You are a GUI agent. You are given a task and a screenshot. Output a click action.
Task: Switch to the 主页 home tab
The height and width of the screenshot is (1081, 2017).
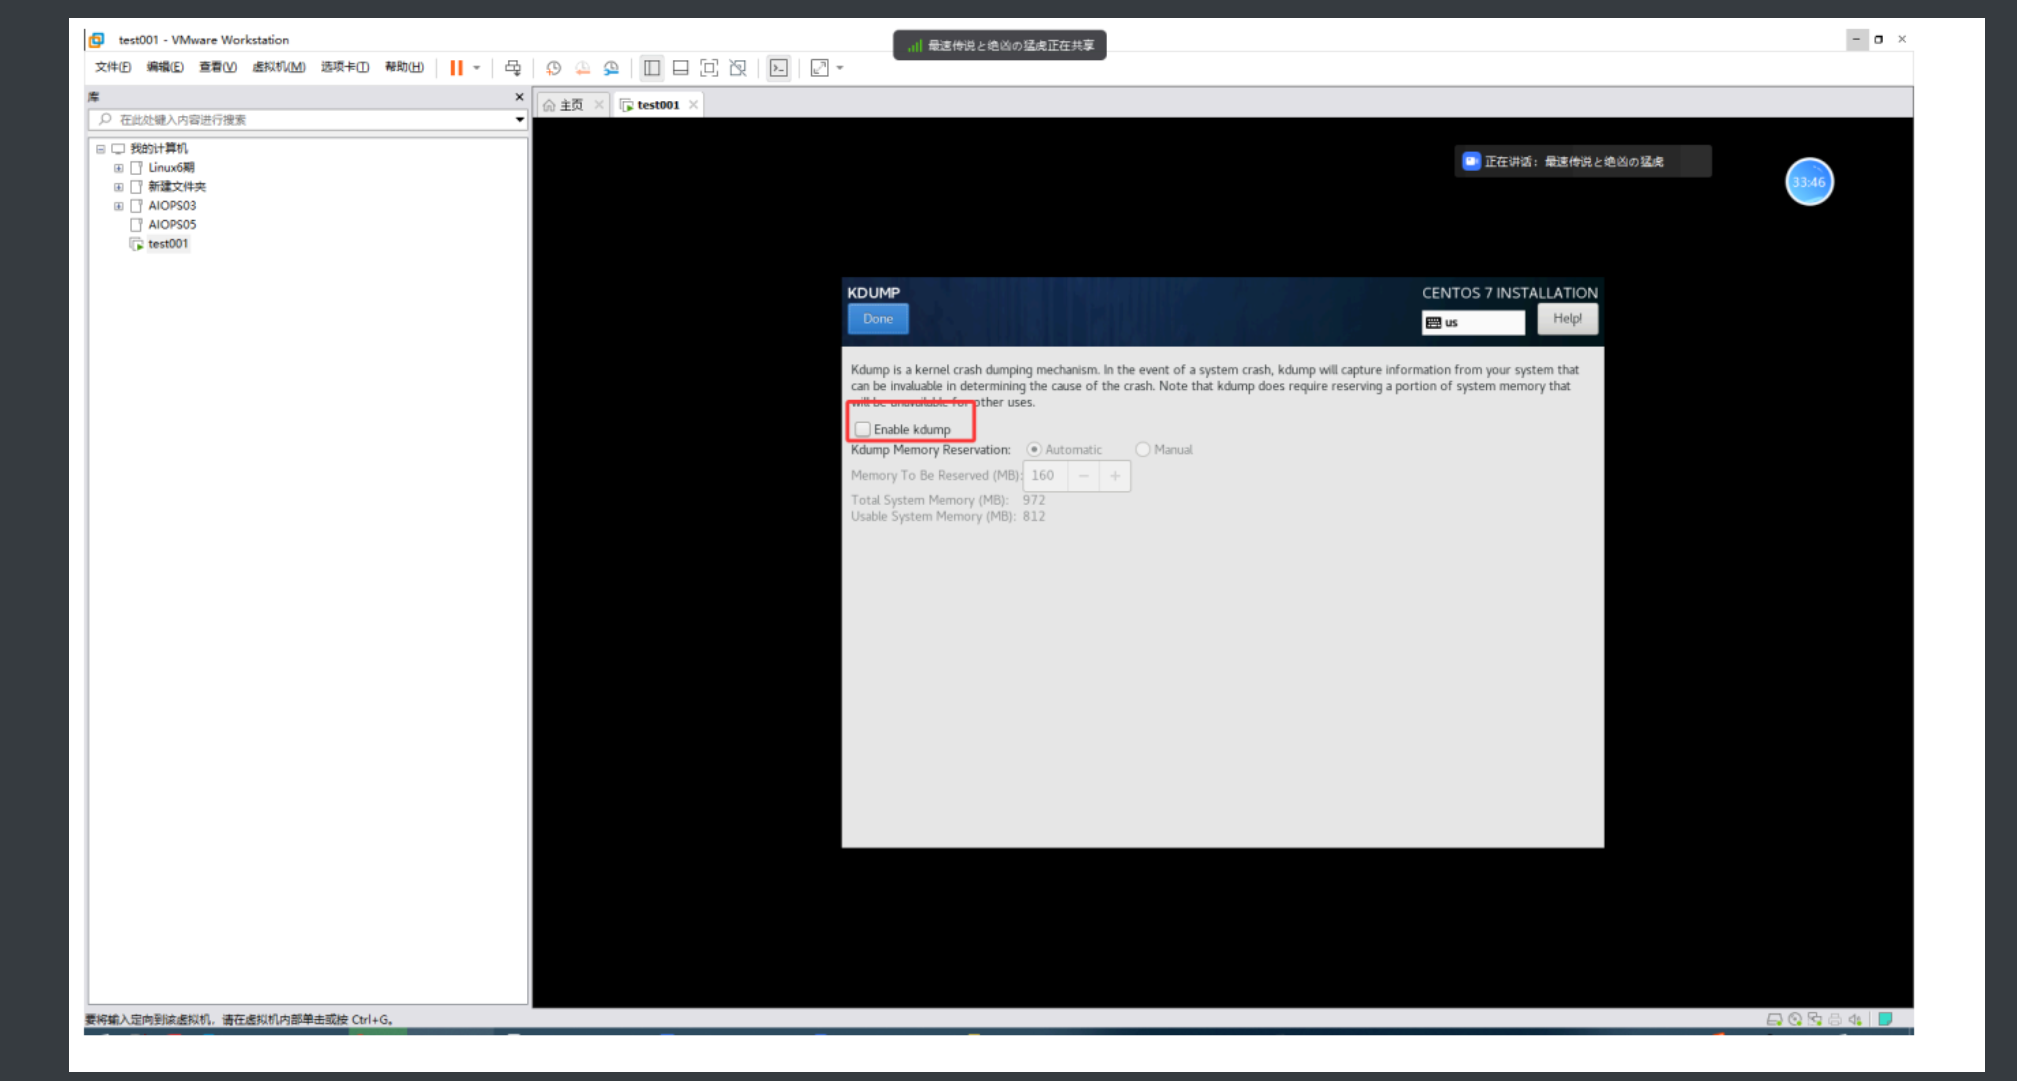coord(570,105)
